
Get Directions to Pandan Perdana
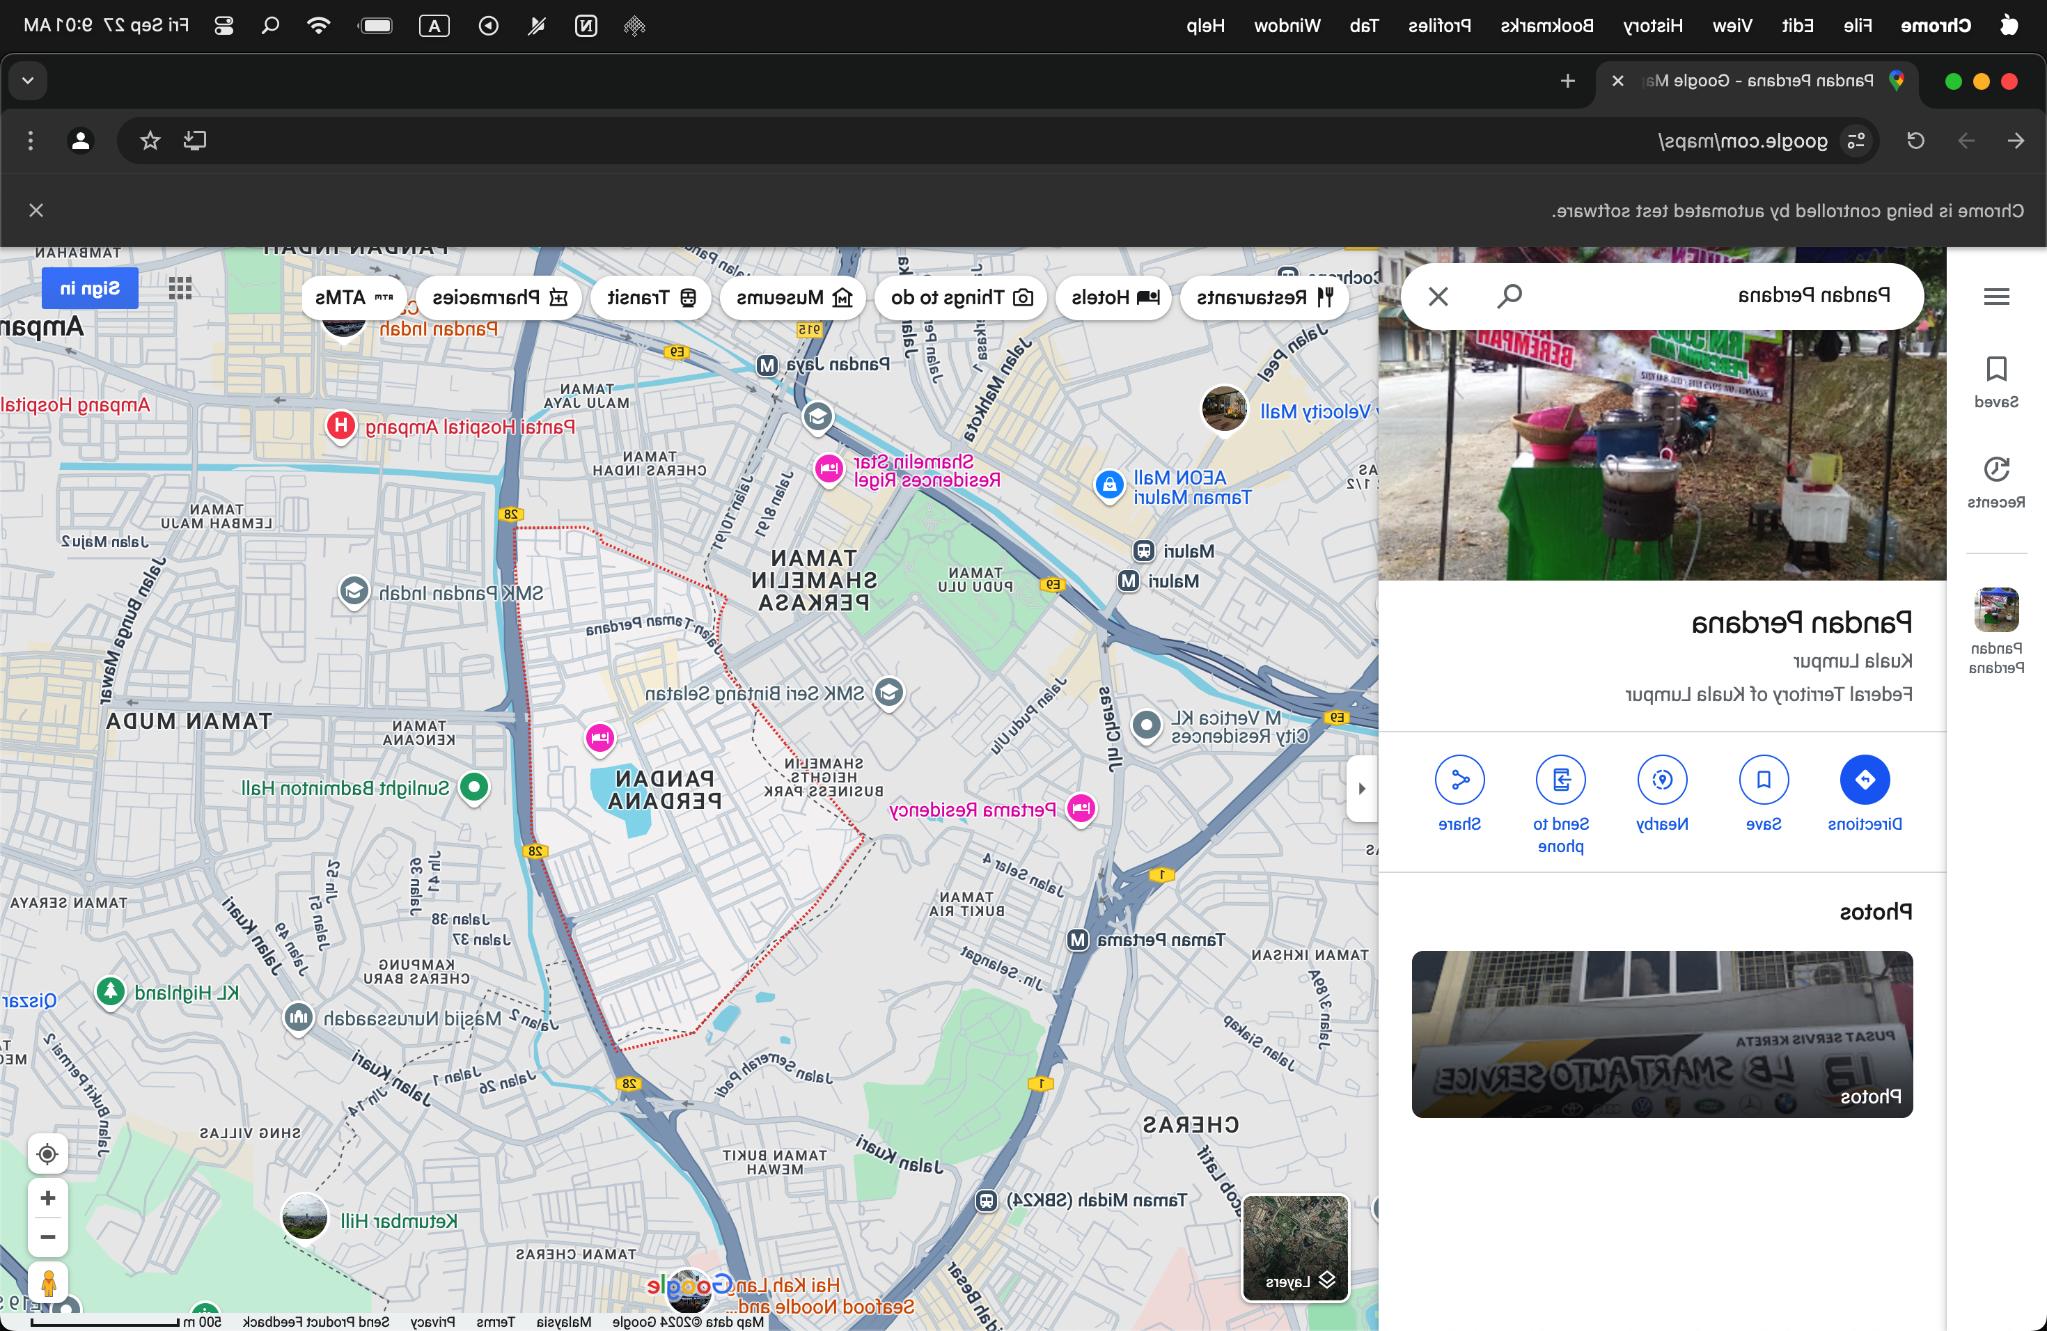1864,795
